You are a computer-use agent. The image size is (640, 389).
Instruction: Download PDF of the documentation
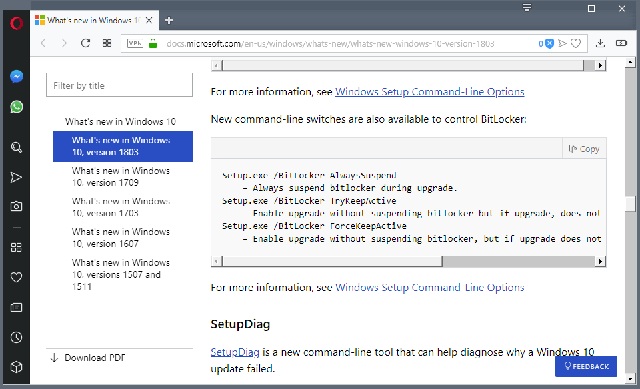click(88, 358)
